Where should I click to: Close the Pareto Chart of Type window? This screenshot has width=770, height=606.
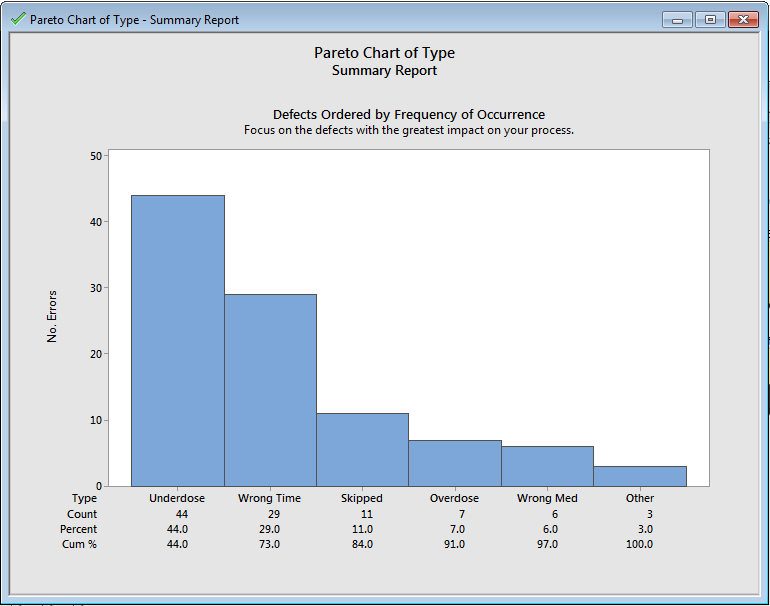743,20
